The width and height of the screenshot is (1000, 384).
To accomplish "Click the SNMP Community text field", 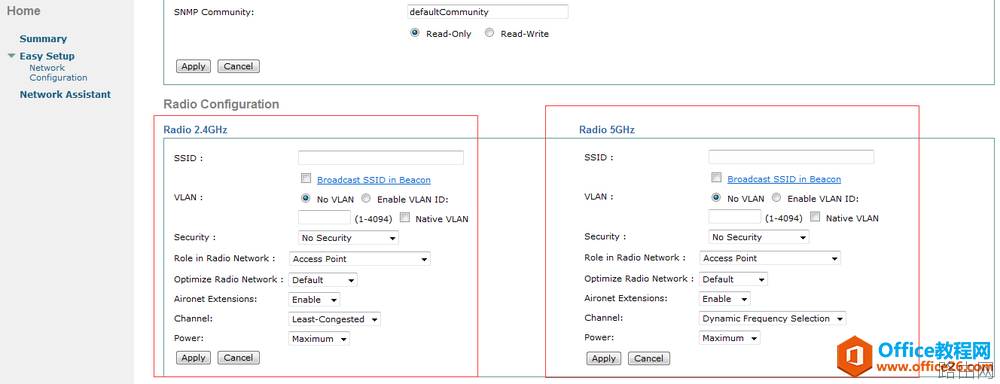I will click(487, 11).
